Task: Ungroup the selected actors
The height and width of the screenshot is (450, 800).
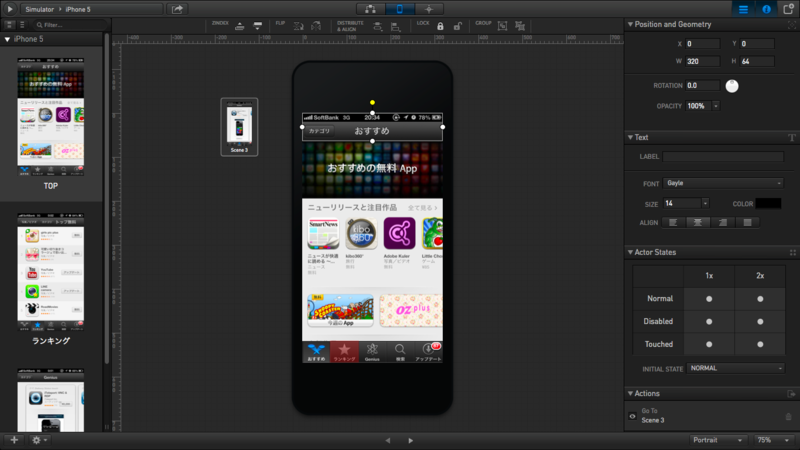Action: 520,26
